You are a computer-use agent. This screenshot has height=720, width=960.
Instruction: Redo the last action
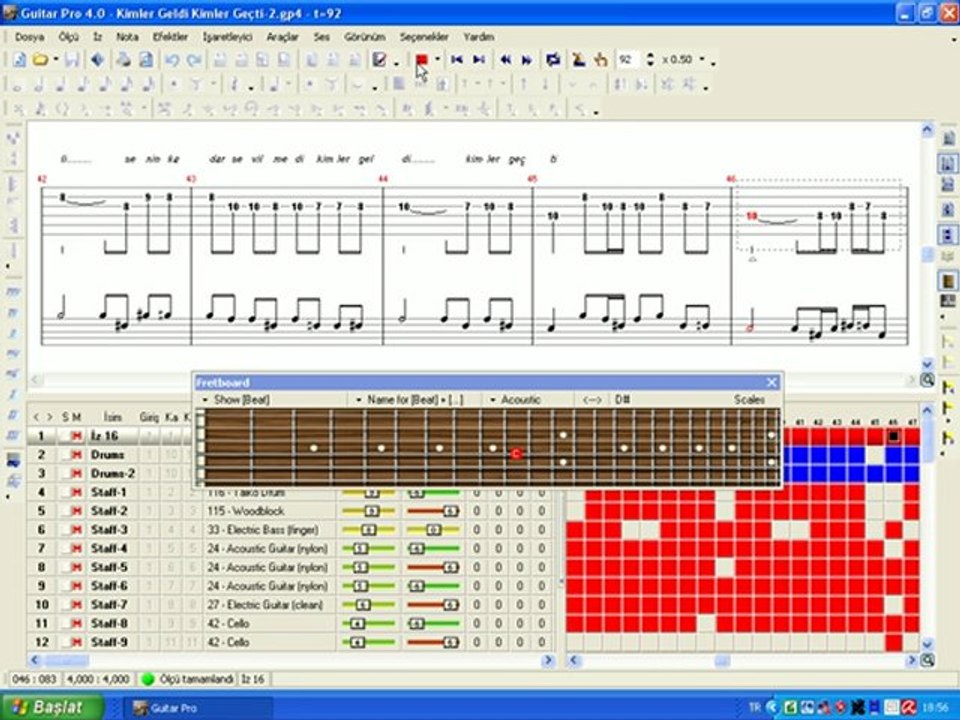click(194, 59)
